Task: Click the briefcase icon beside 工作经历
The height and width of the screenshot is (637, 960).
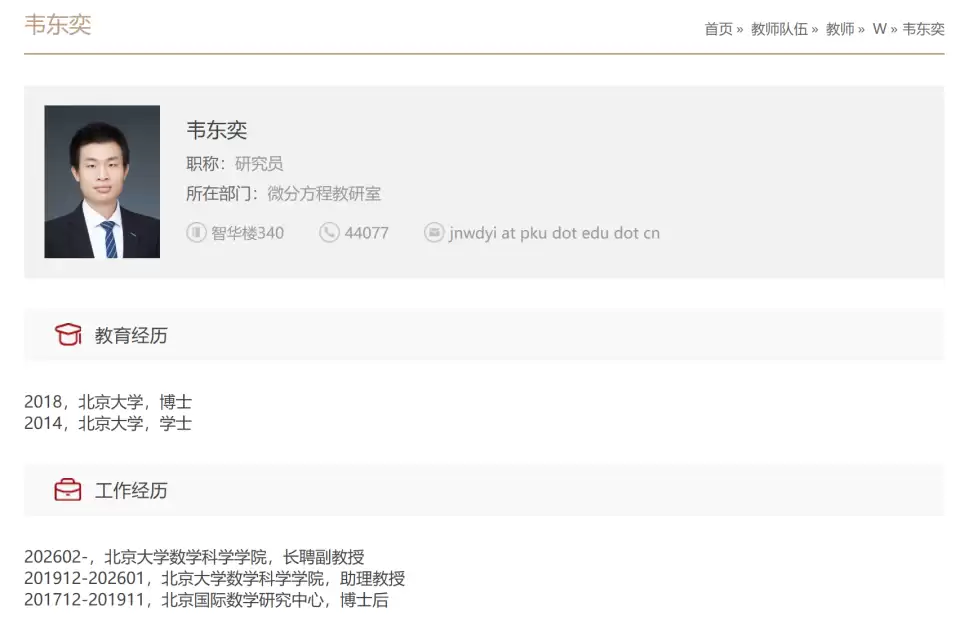Action: pos(67,490)
